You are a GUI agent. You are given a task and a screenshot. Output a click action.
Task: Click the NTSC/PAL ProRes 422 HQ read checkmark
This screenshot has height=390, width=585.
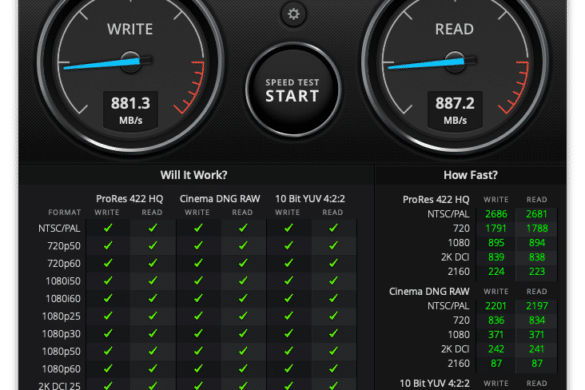pyautogui.click(x=153, y=228)
